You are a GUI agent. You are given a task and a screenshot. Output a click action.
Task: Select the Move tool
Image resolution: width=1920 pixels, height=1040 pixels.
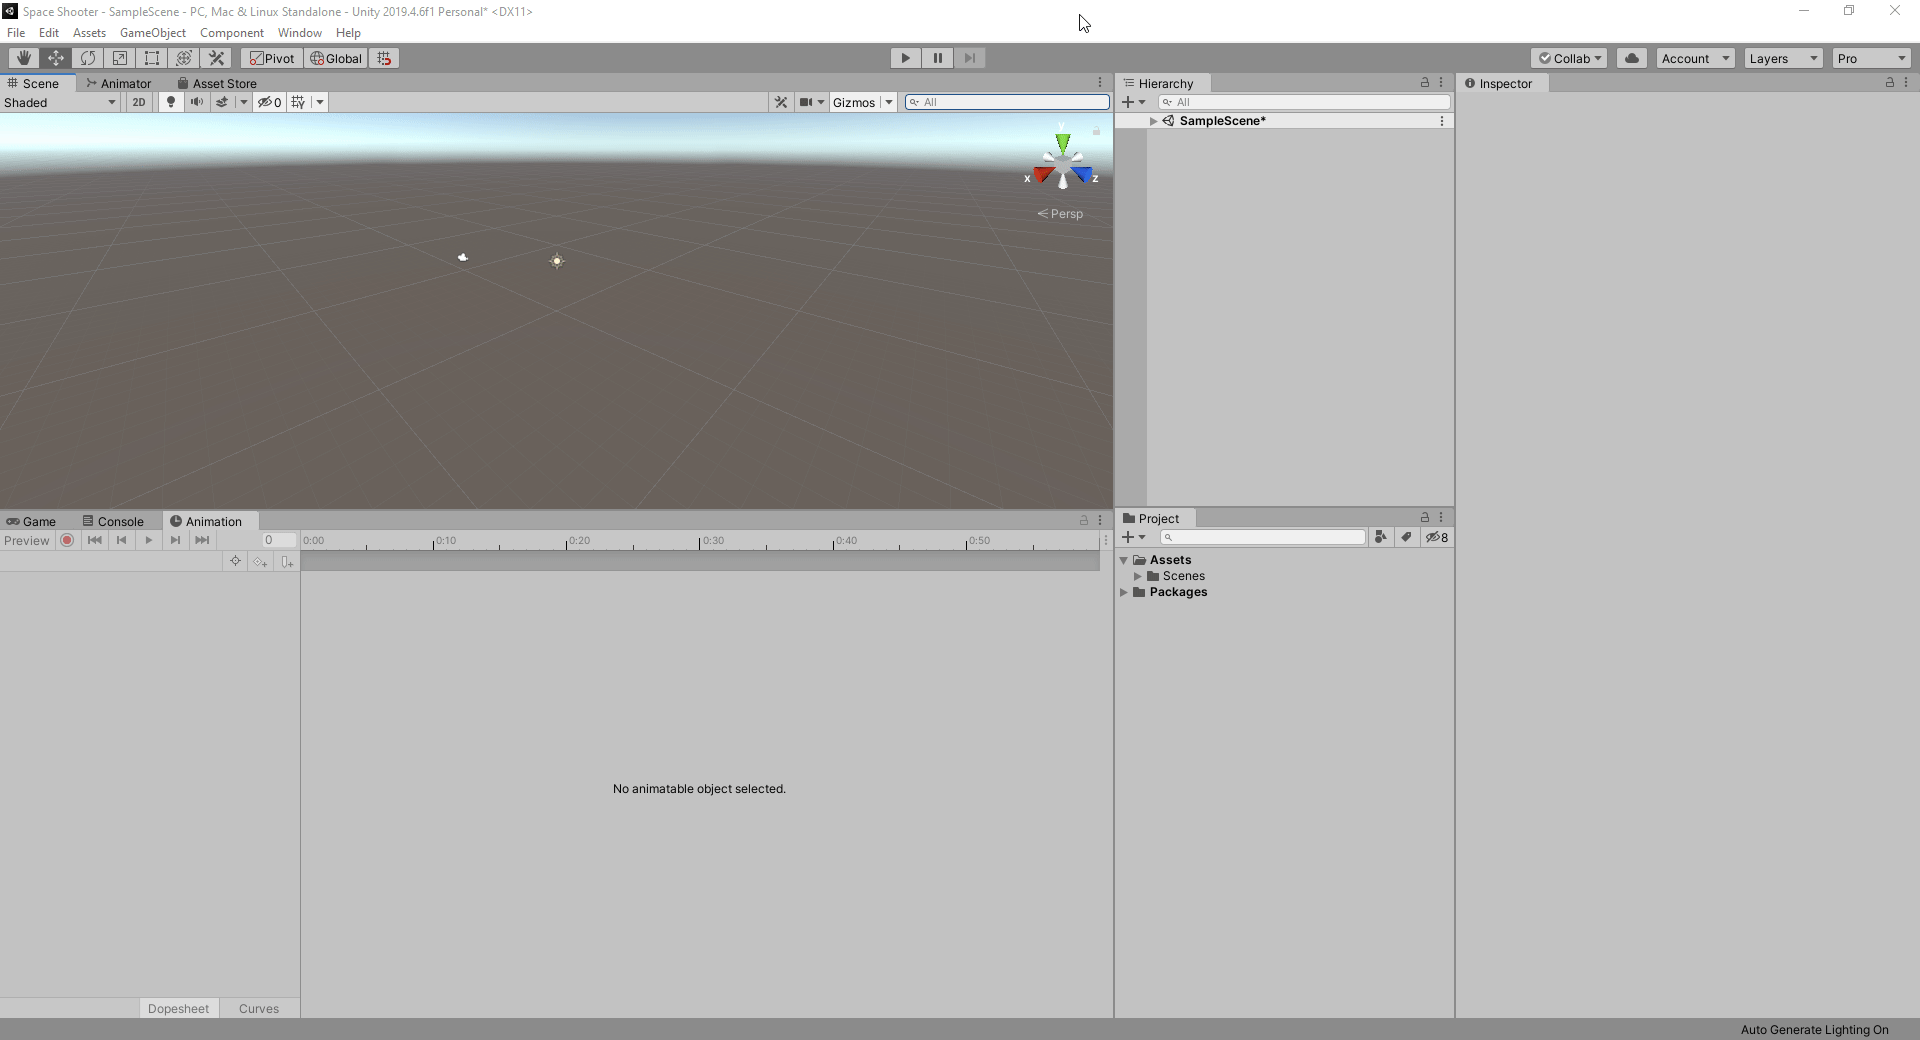tap(56, 58)
